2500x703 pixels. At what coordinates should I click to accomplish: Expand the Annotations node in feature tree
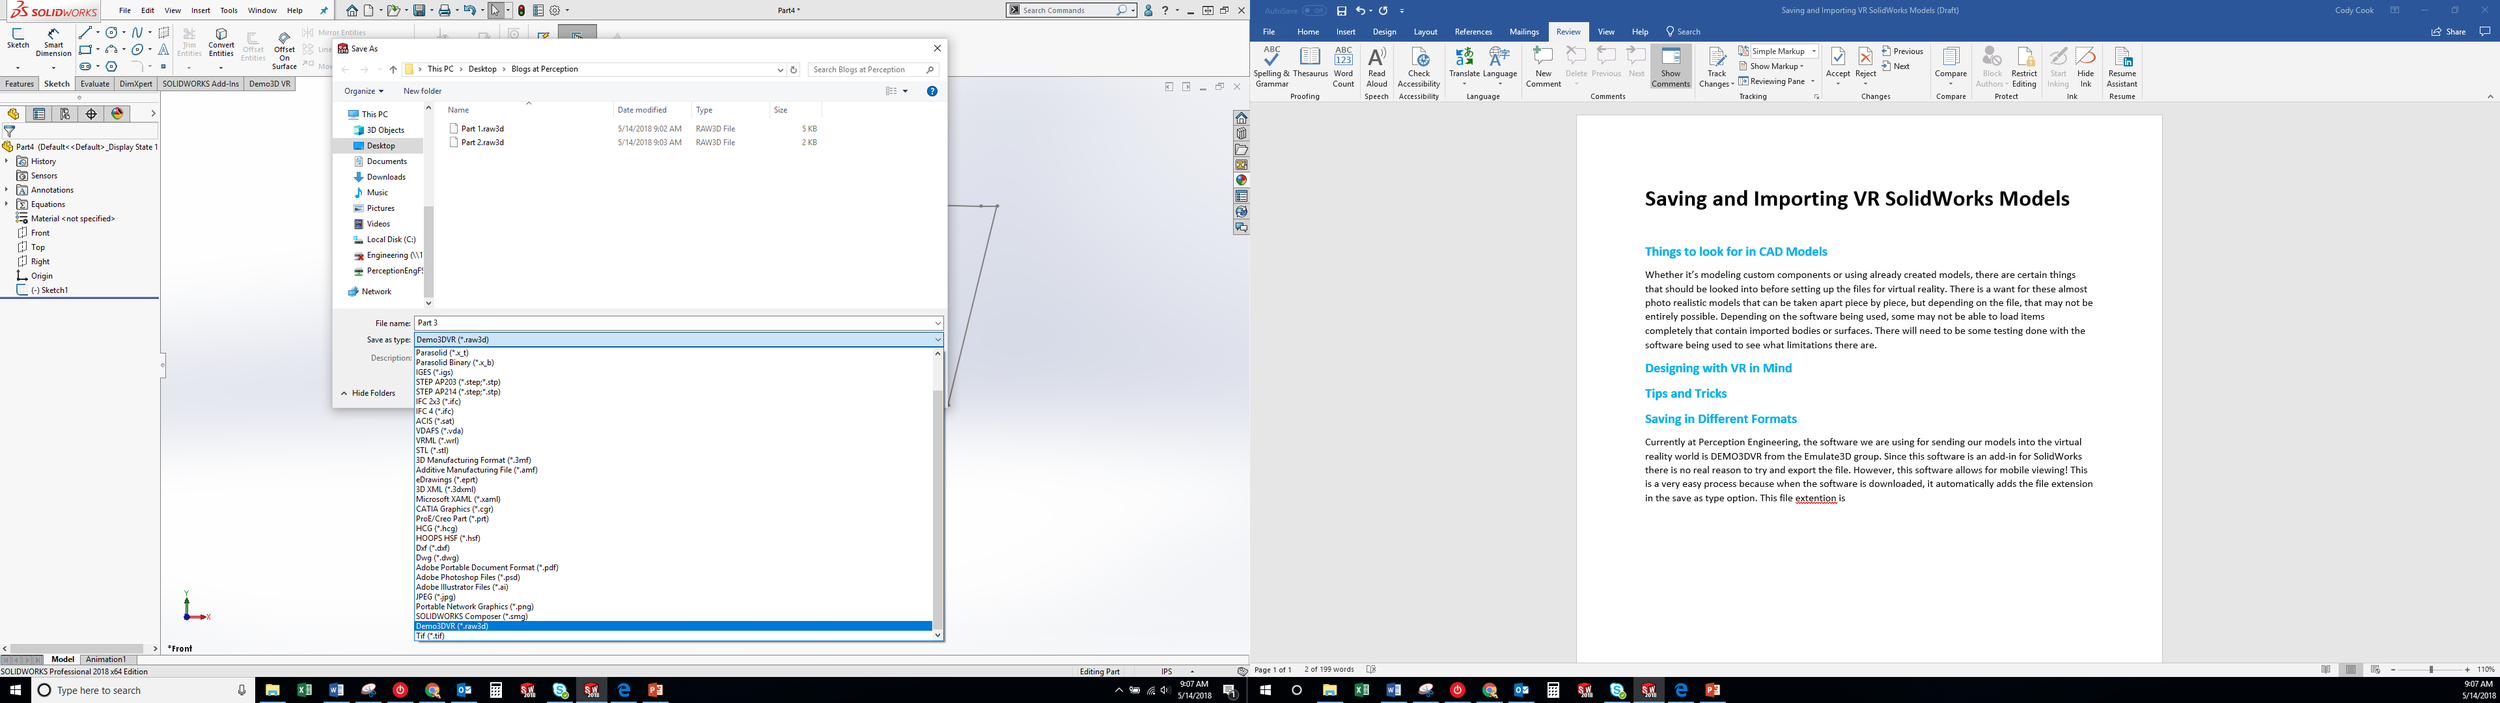click(7, 189)
